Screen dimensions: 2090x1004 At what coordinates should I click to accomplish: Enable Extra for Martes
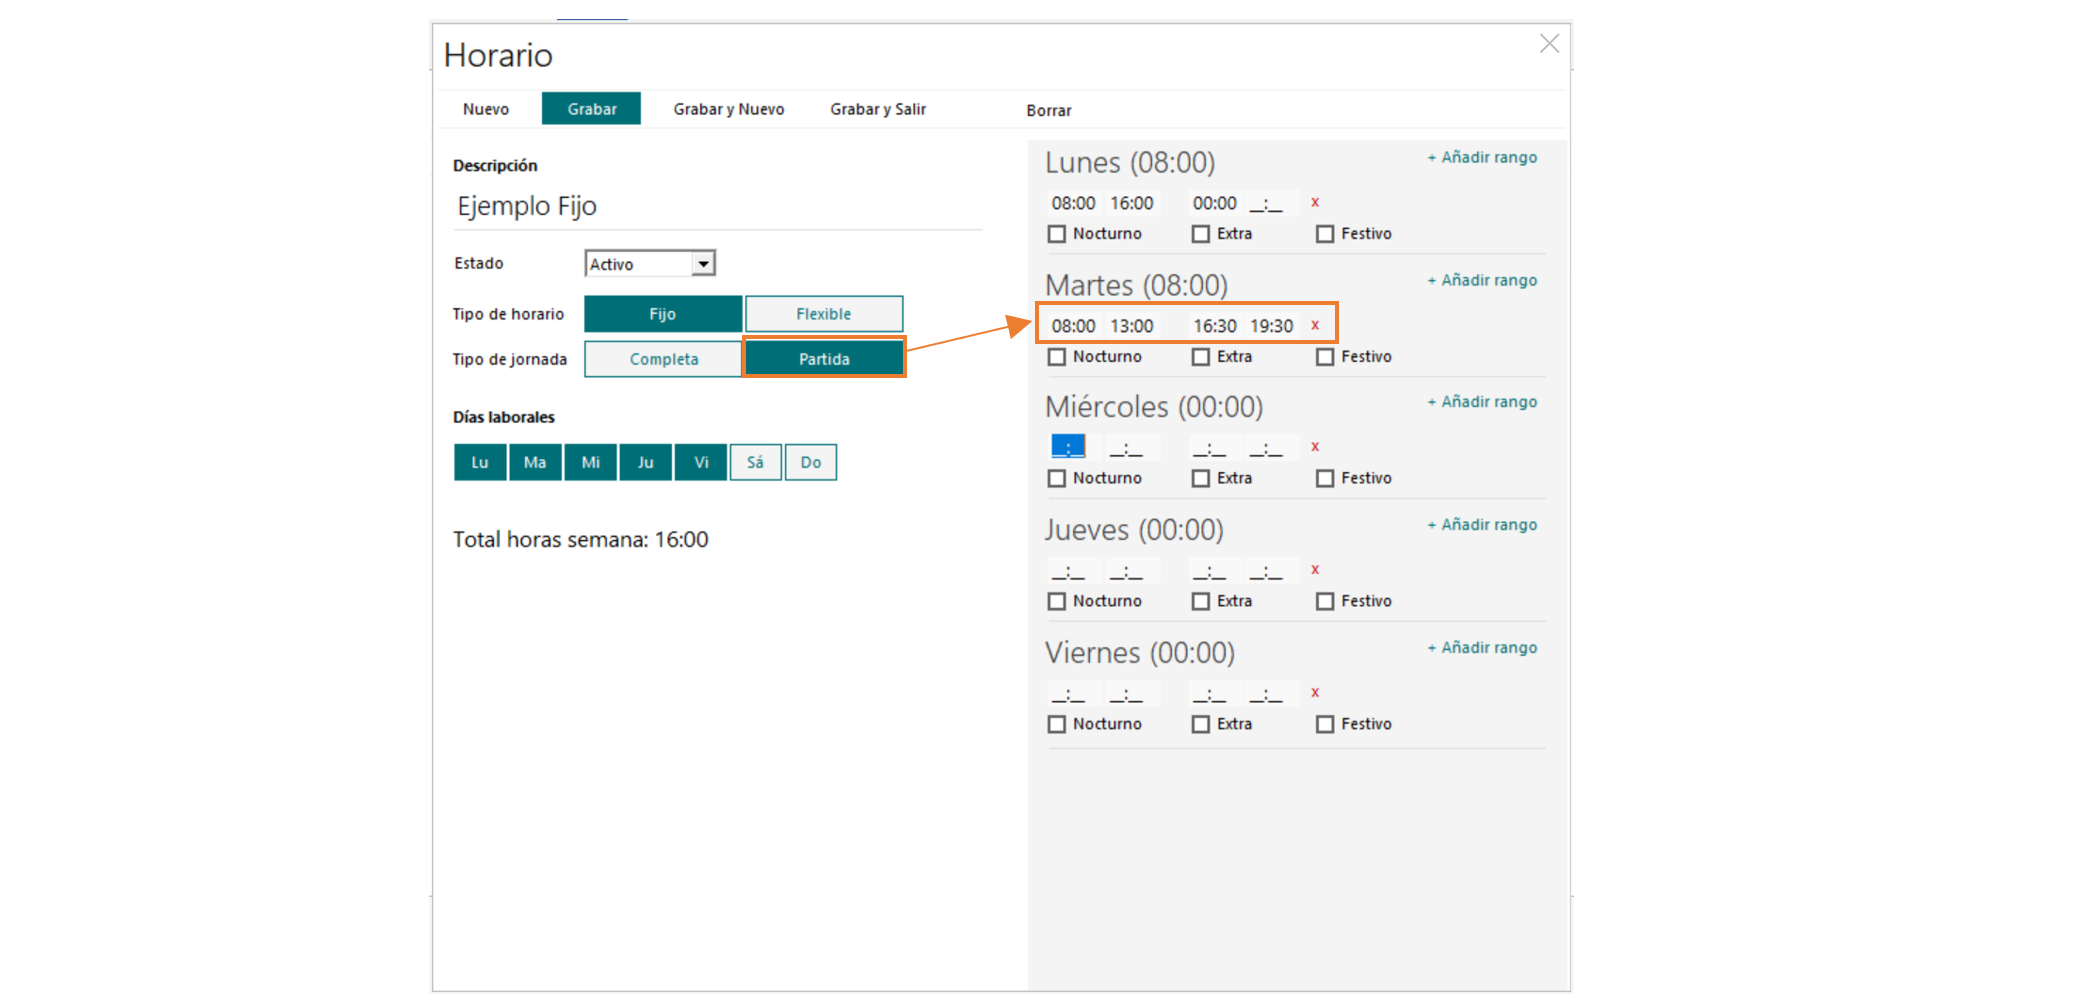(1201, 357)
